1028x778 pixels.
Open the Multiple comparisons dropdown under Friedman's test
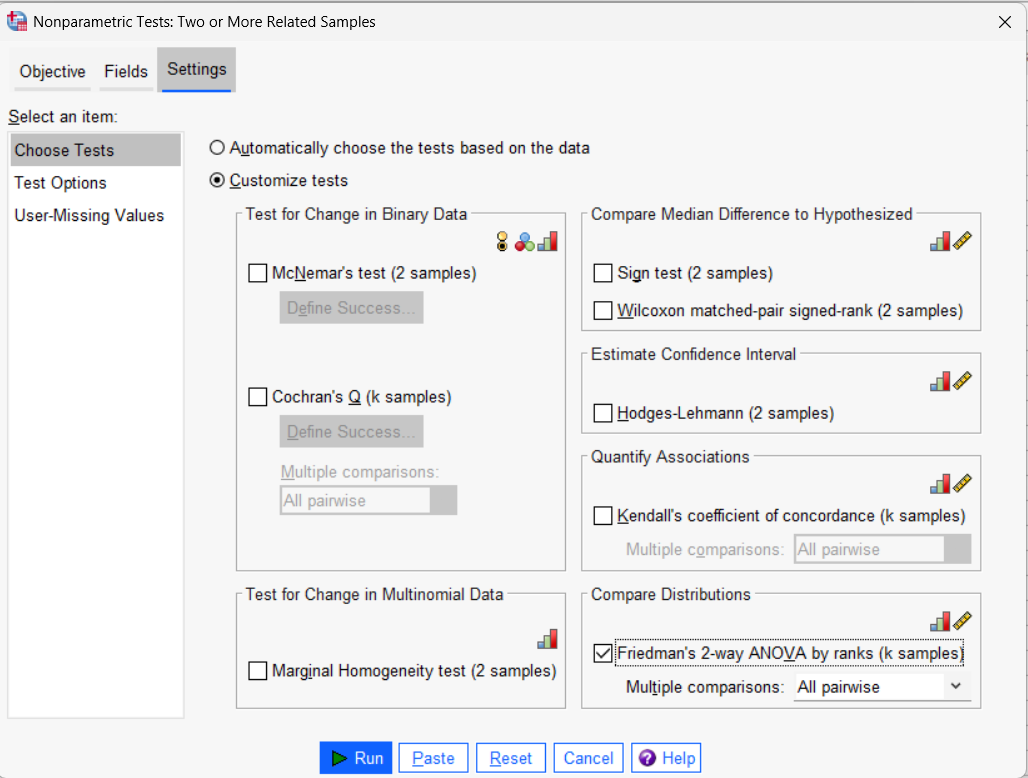(x=955, y=687)
